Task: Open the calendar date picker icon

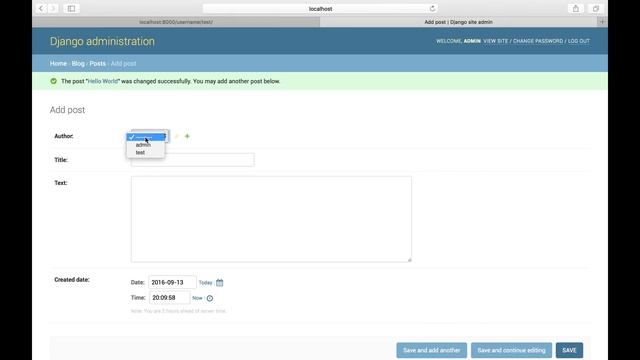Action: [220, 282]
